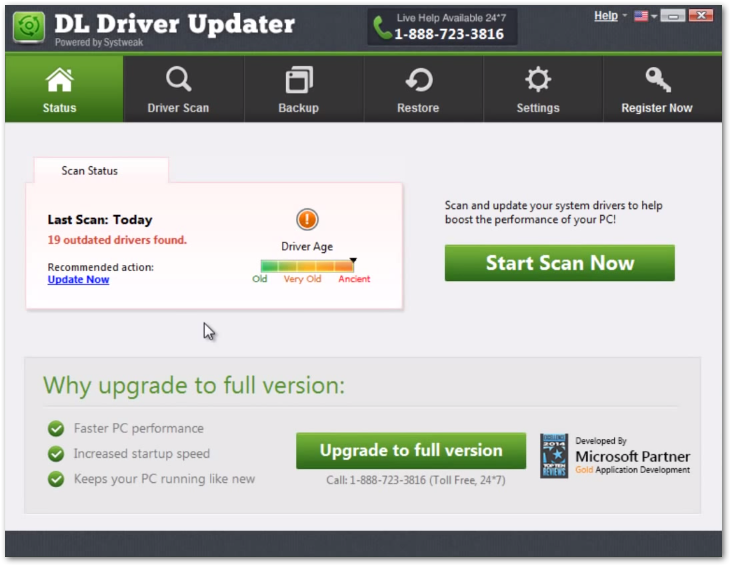731x566 pixels.
Task: Click the Register Now key icon
Action: pyautogui.click(x=657, y=80)
